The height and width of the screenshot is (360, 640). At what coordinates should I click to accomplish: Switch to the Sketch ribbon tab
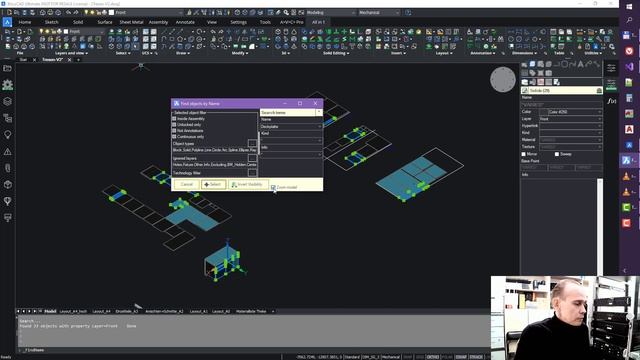[x=51, y=22]
